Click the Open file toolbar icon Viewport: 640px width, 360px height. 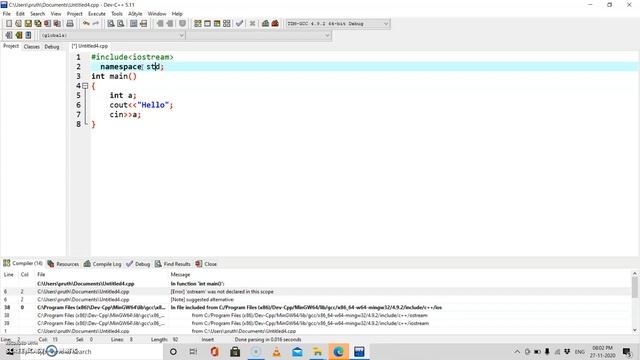click(18, 24)
